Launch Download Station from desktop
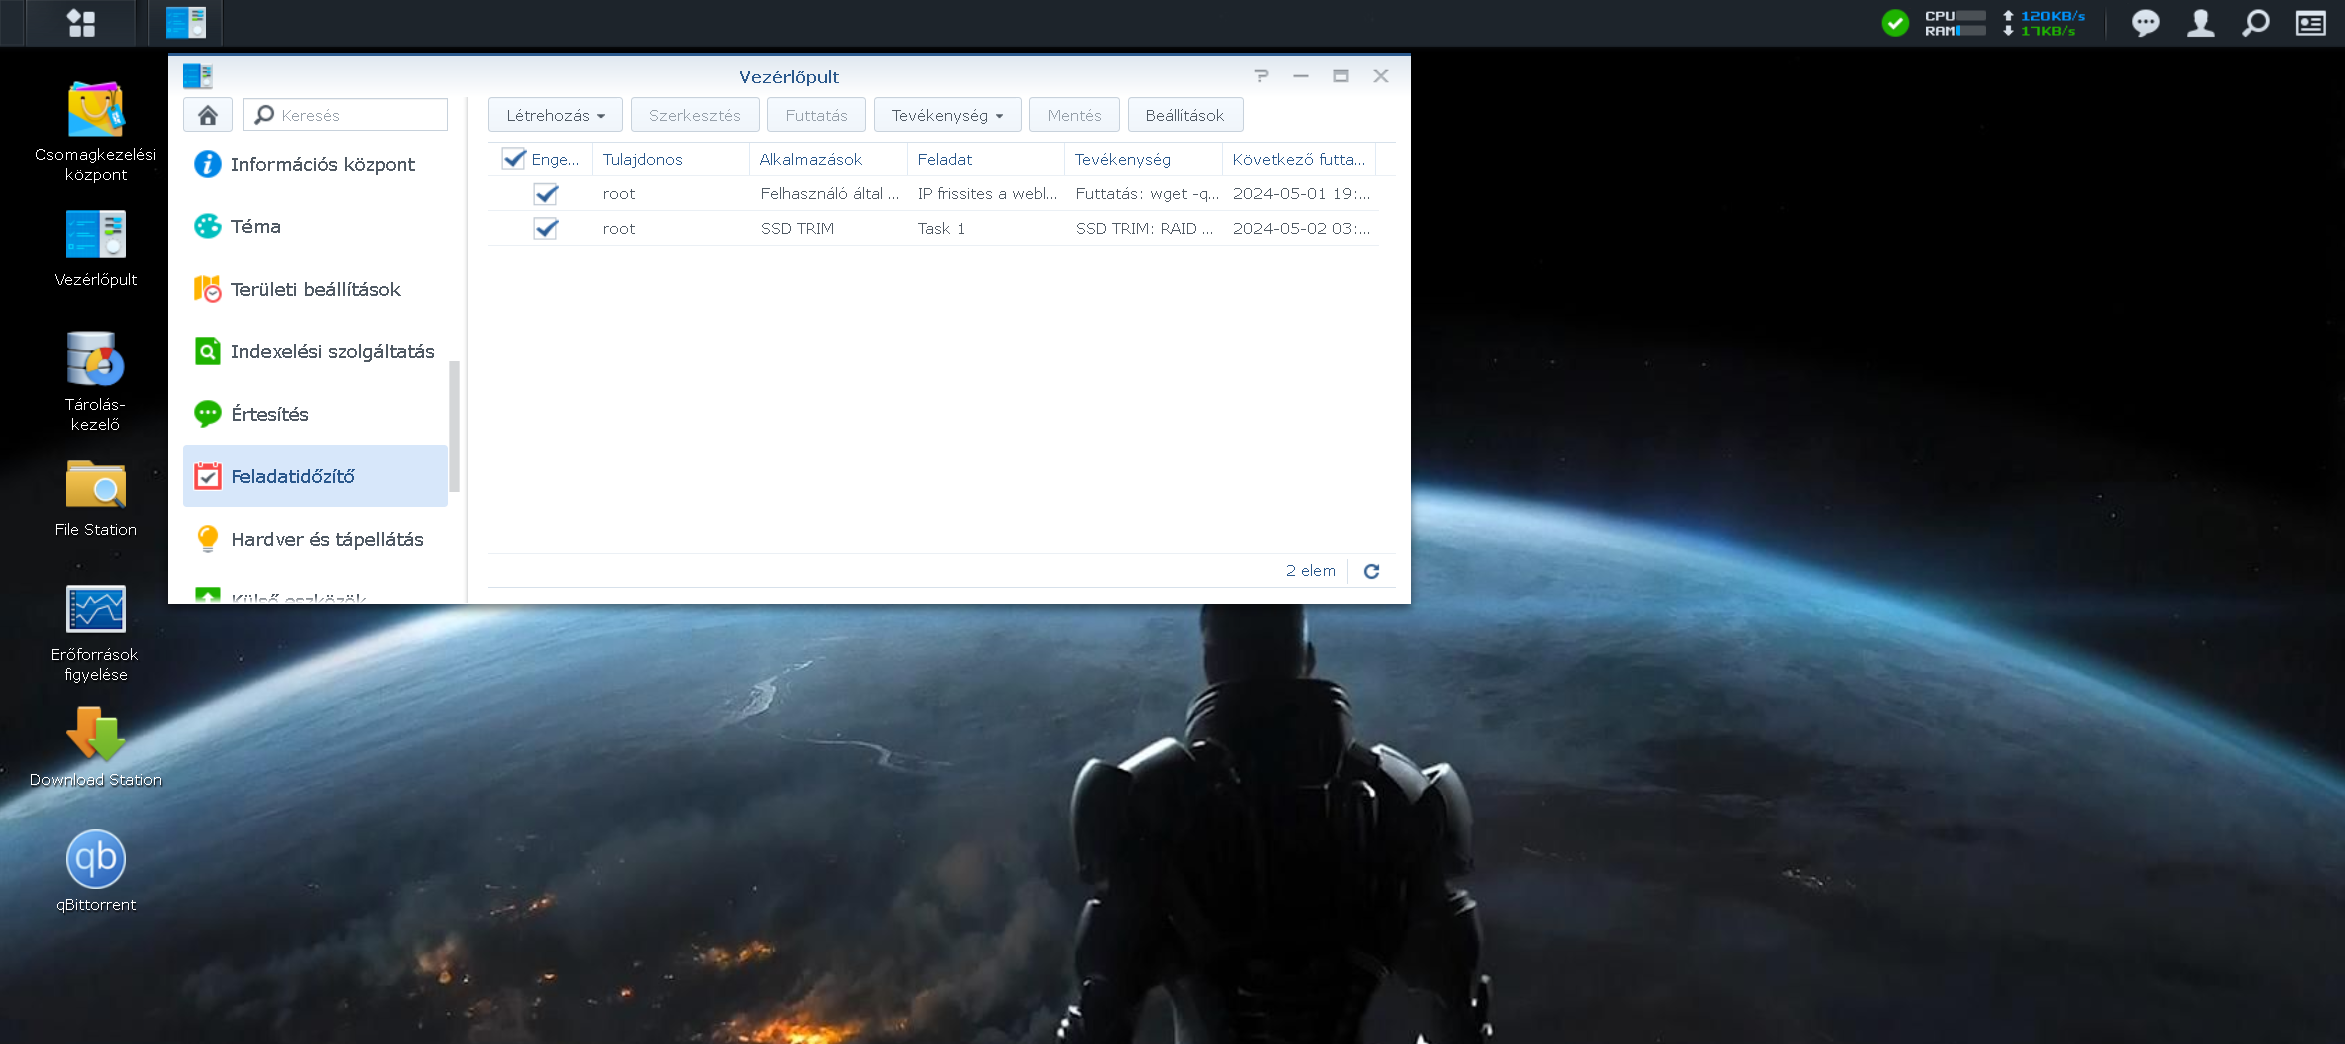 coord(96,735)
